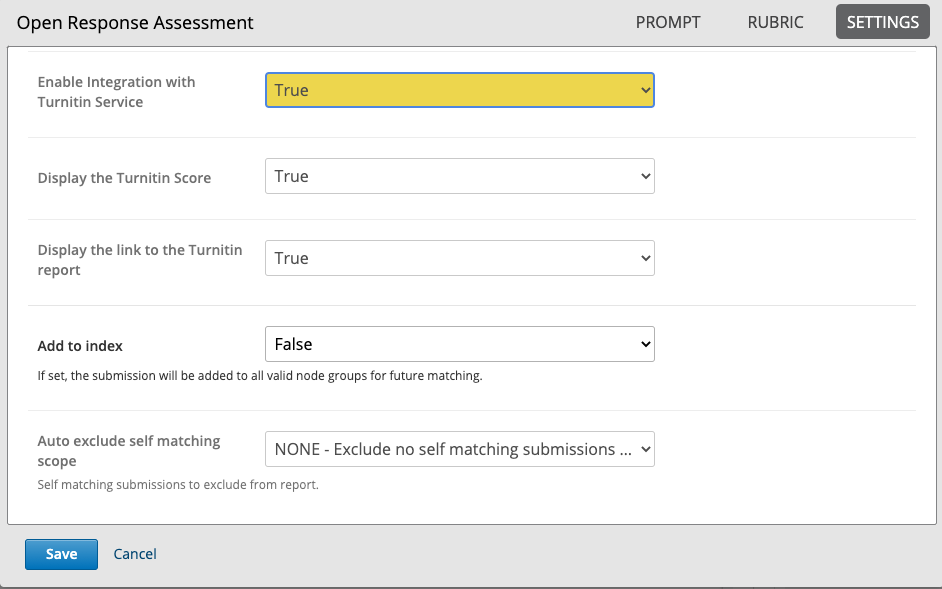Select the SETTINGS tab
Image resolution: width=942 pixels, height=589 pixels.
pos(883,22)
